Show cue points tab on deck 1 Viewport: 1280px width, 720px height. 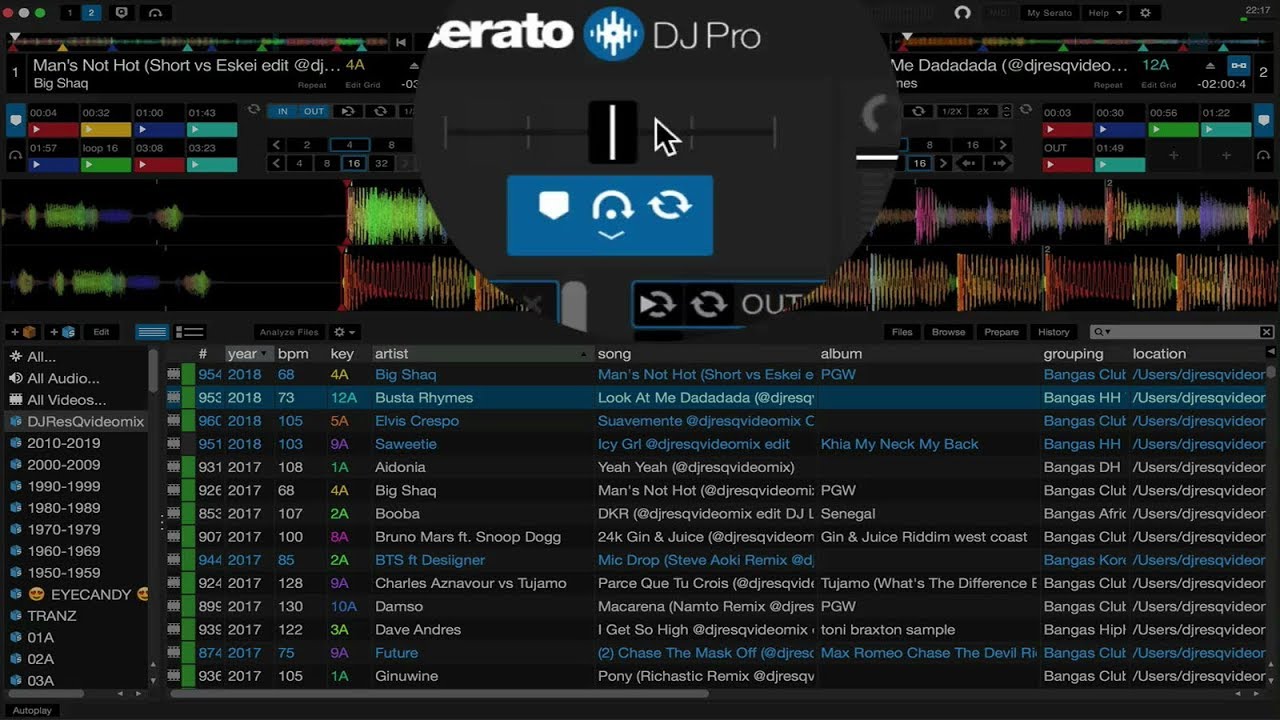click(x=16, y=122)
